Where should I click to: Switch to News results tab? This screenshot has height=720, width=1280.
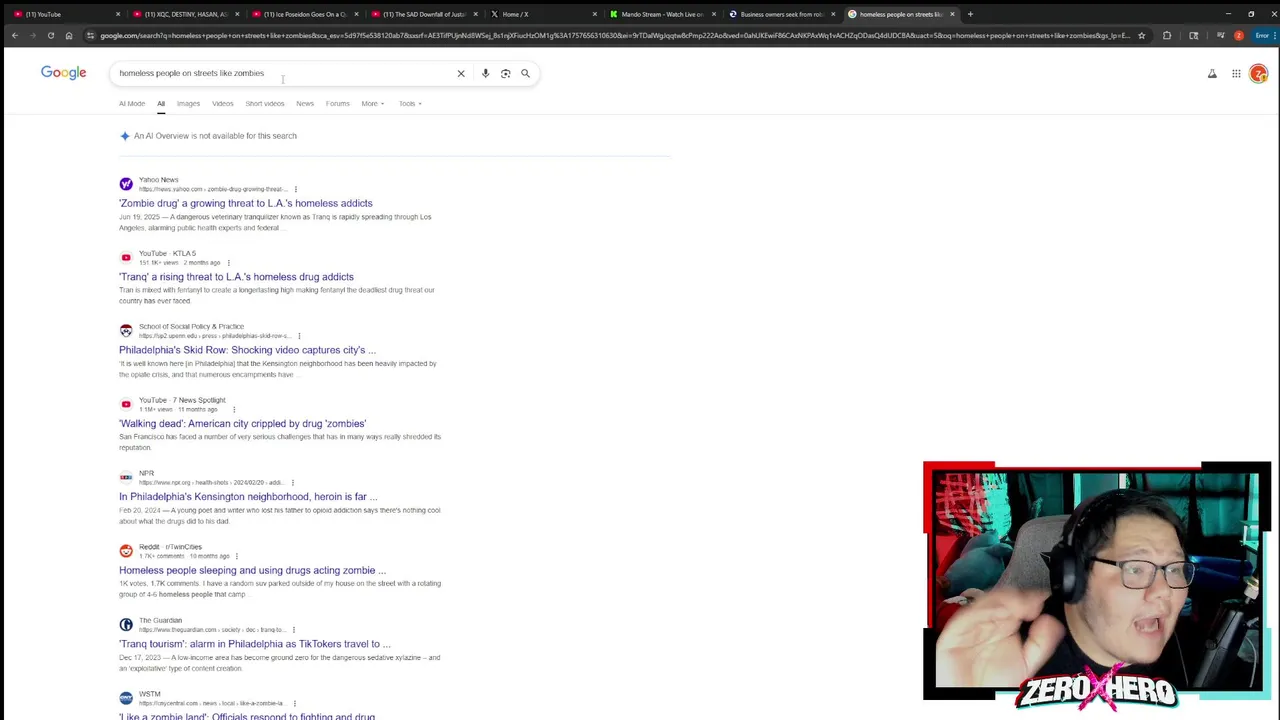tap(305, 103)
